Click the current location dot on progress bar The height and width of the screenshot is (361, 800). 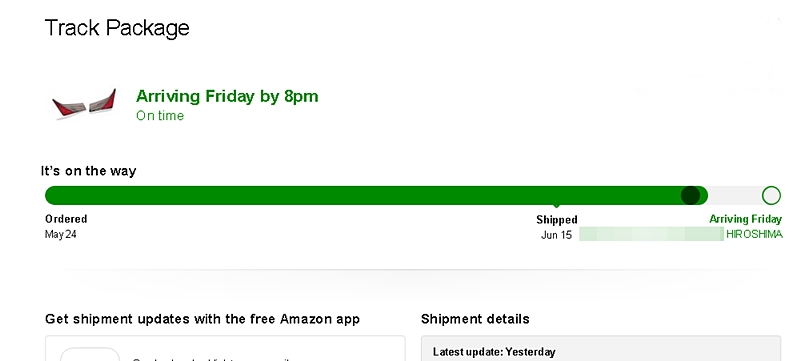690,195
